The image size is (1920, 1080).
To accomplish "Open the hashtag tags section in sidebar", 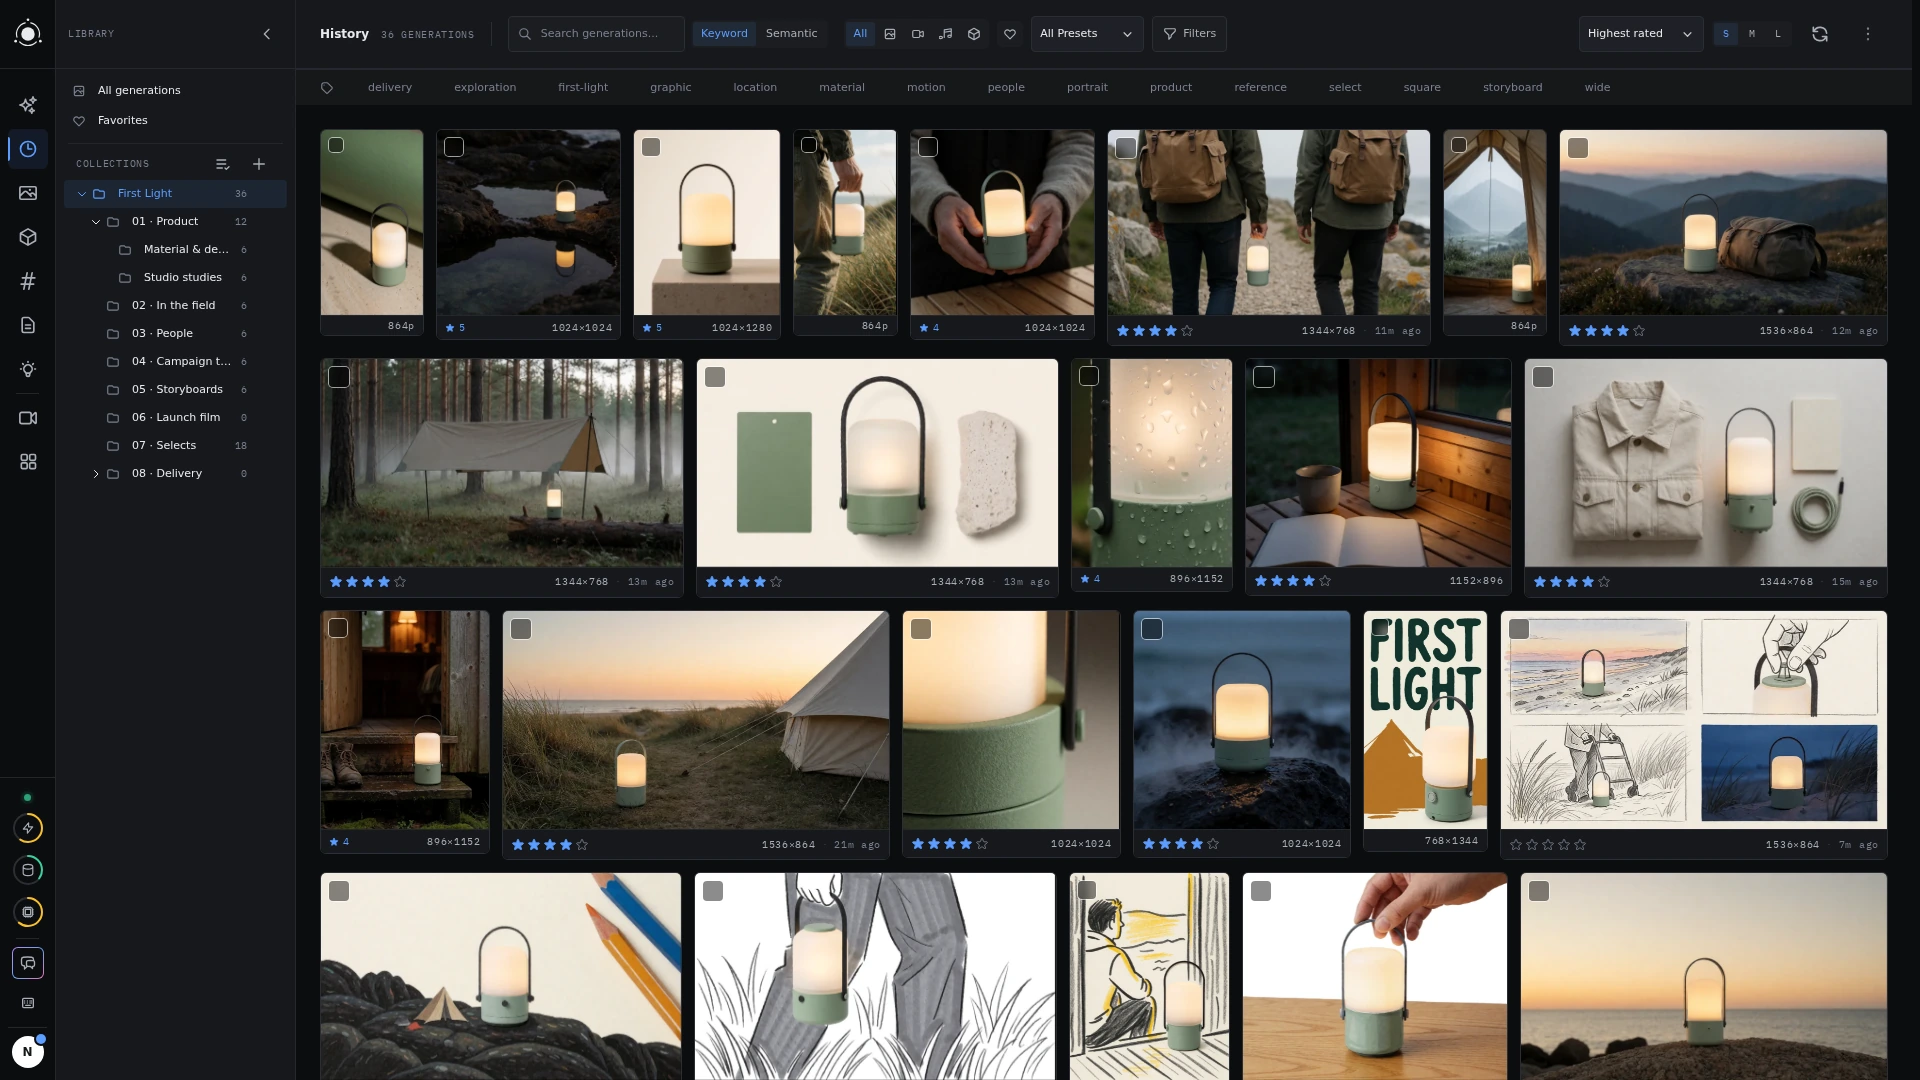I will [28, 281].
